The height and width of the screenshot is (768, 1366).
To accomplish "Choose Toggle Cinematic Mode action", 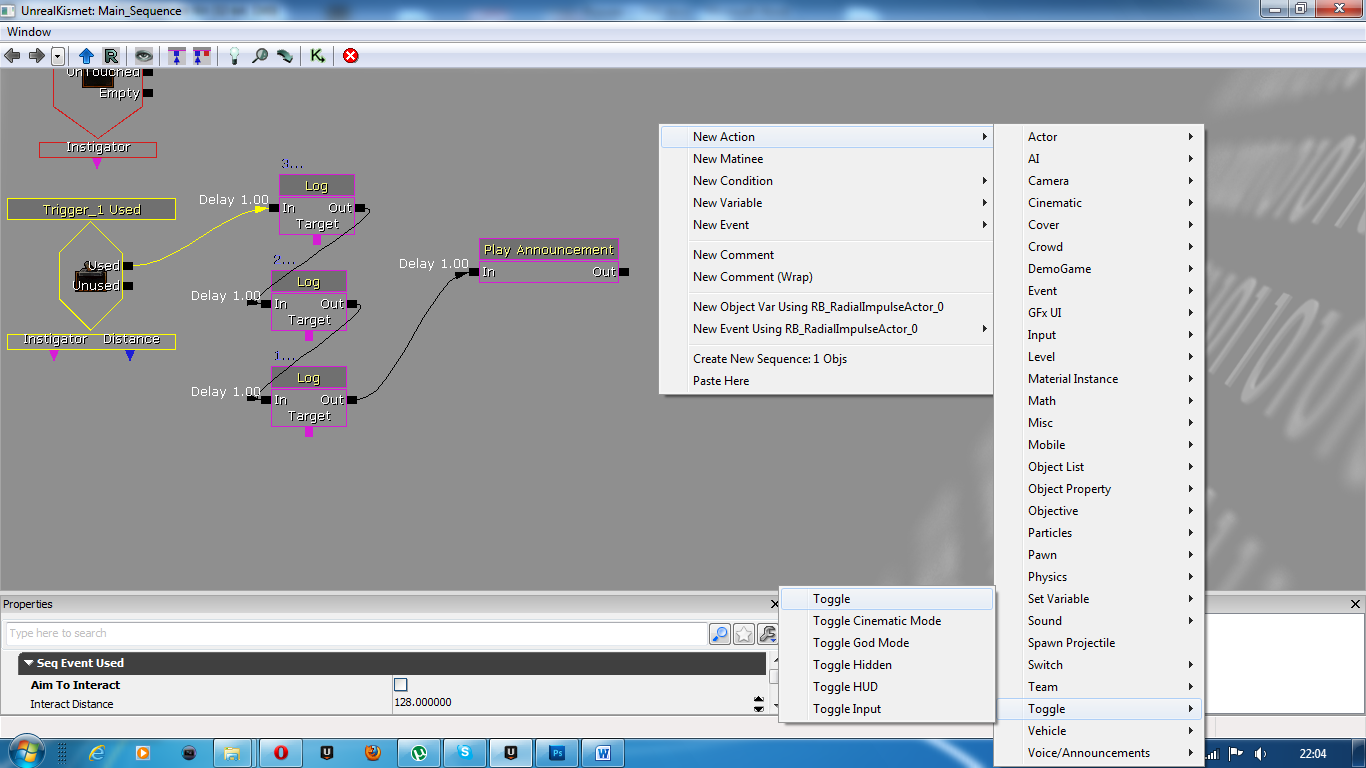I will click(x=887, y=621).
